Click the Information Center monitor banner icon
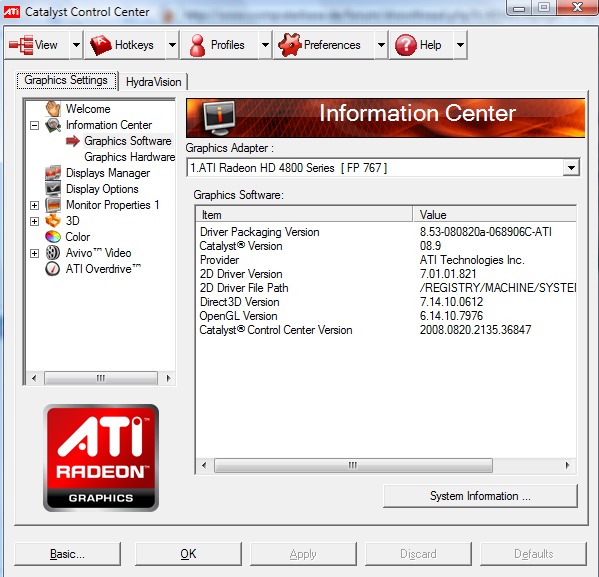 click(x=219, y=118)
